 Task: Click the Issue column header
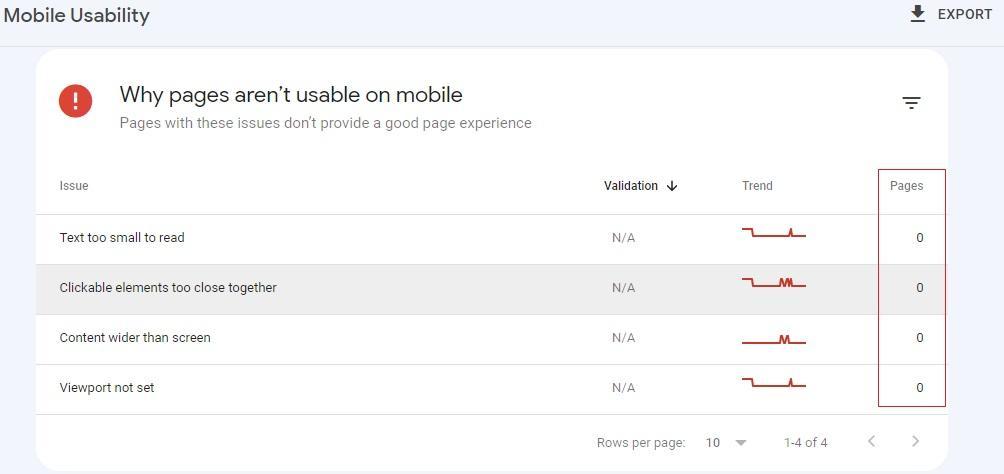click(x=74, y=186)
